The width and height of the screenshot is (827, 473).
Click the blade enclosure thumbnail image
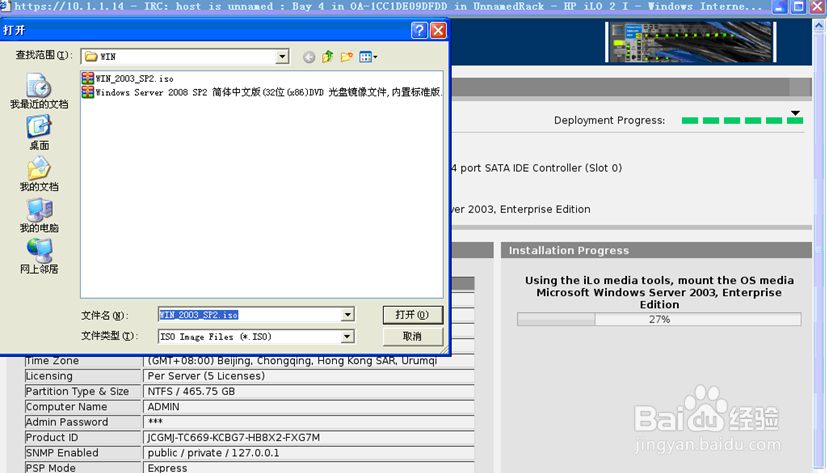point(691,42)
